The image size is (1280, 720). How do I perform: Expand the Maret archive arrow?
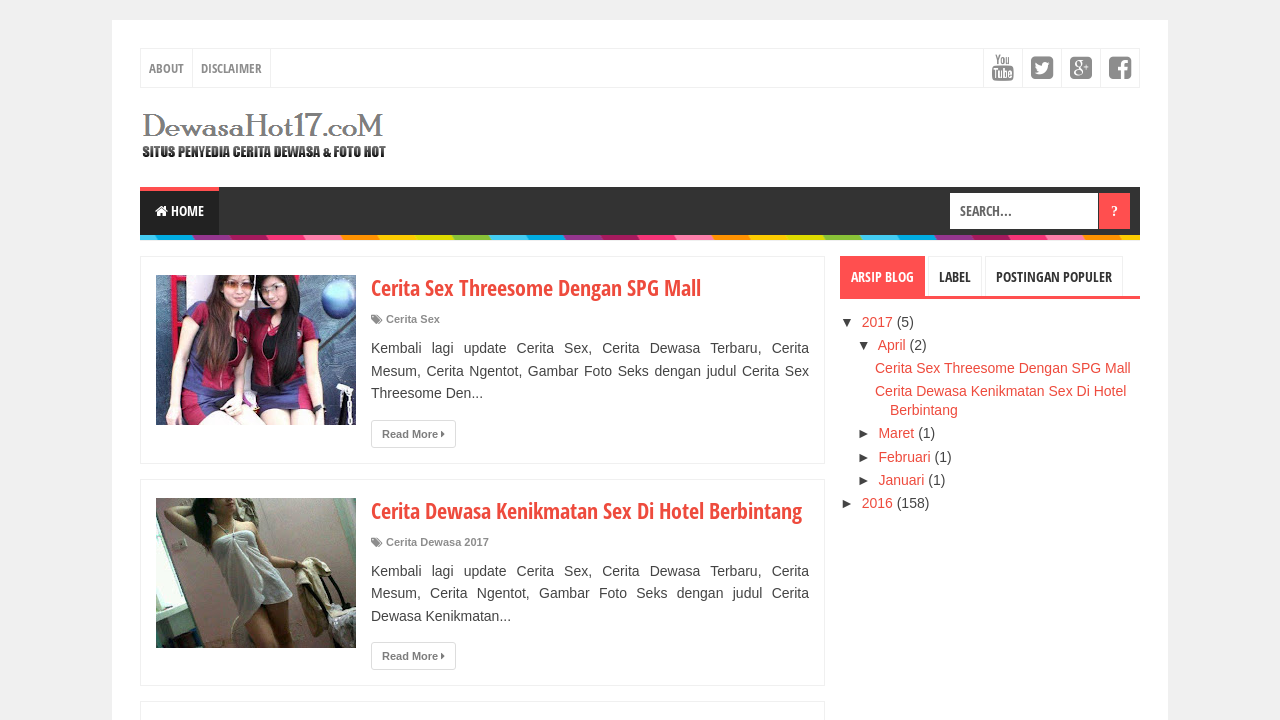pyautogui.click(x=865, y=433)
